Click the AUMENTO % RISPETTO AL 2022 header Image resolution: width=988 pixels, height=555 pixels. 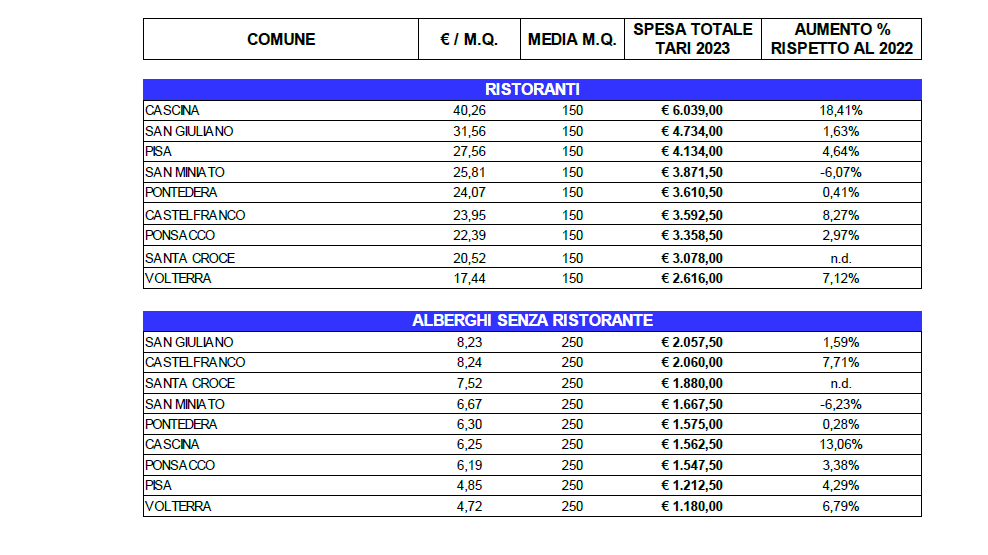pos(841,39)
